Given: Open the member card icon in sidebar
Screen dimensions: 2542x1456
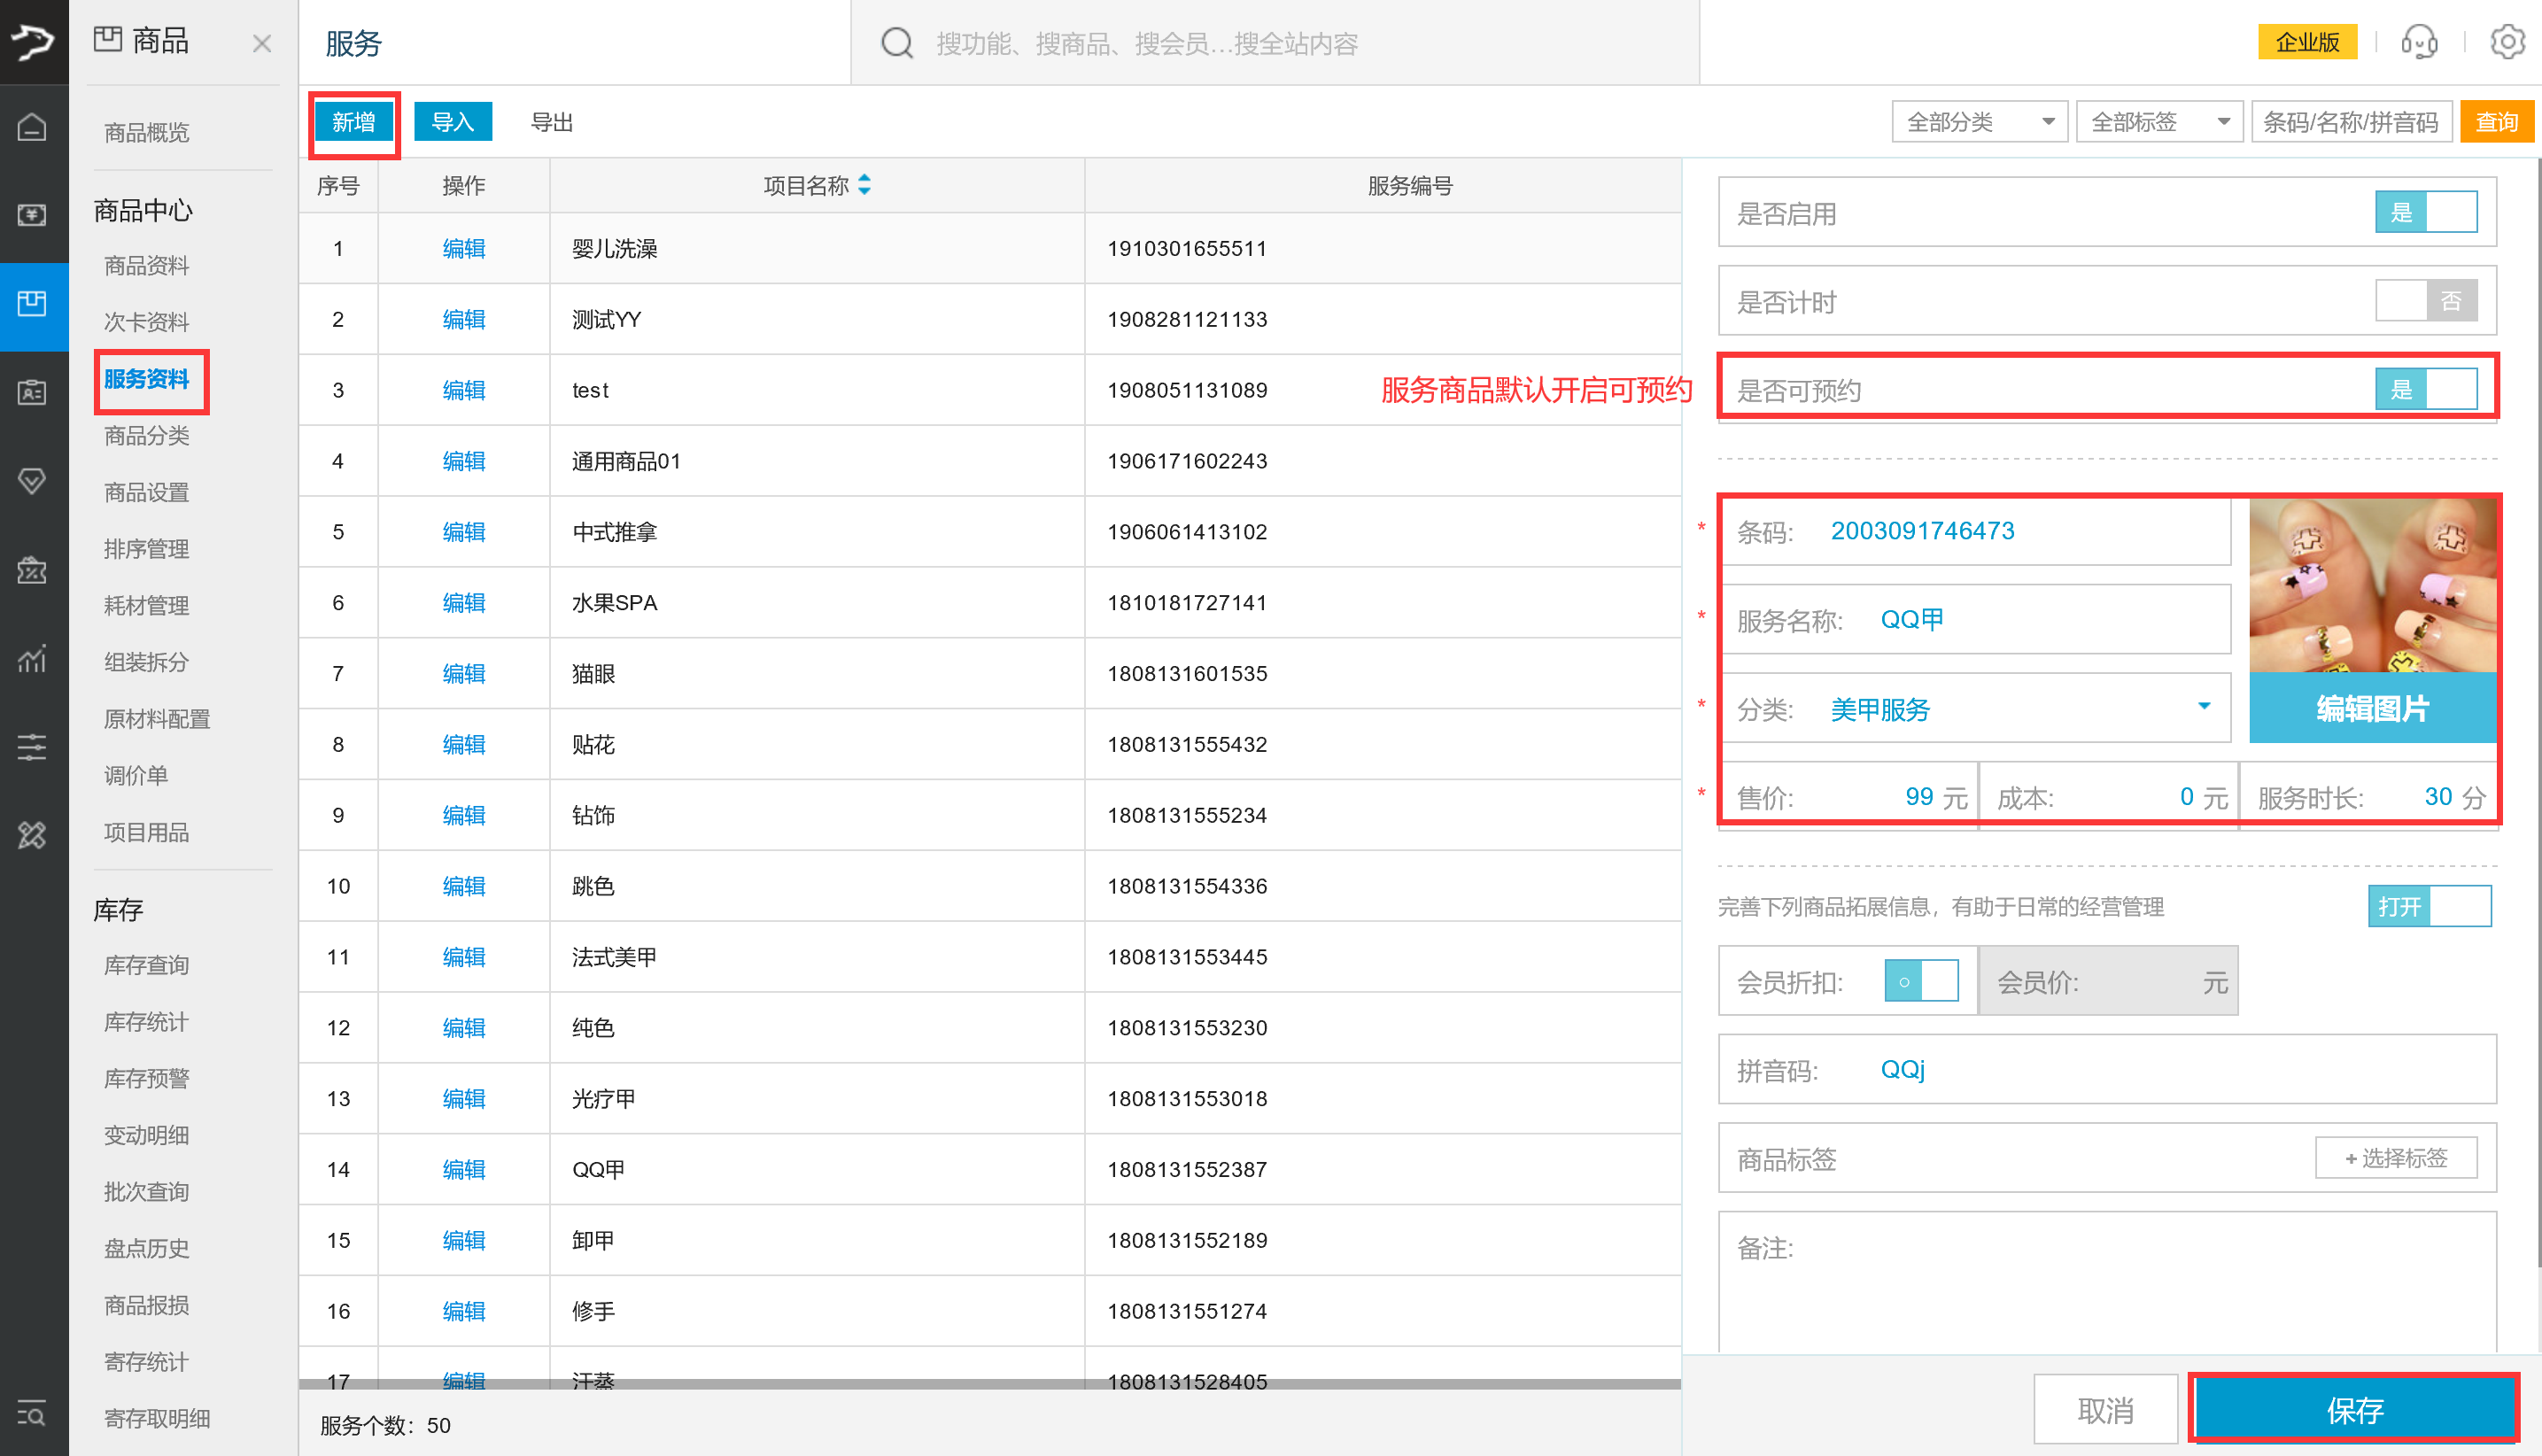Looking at the screenshot, I should coord(32,392).
